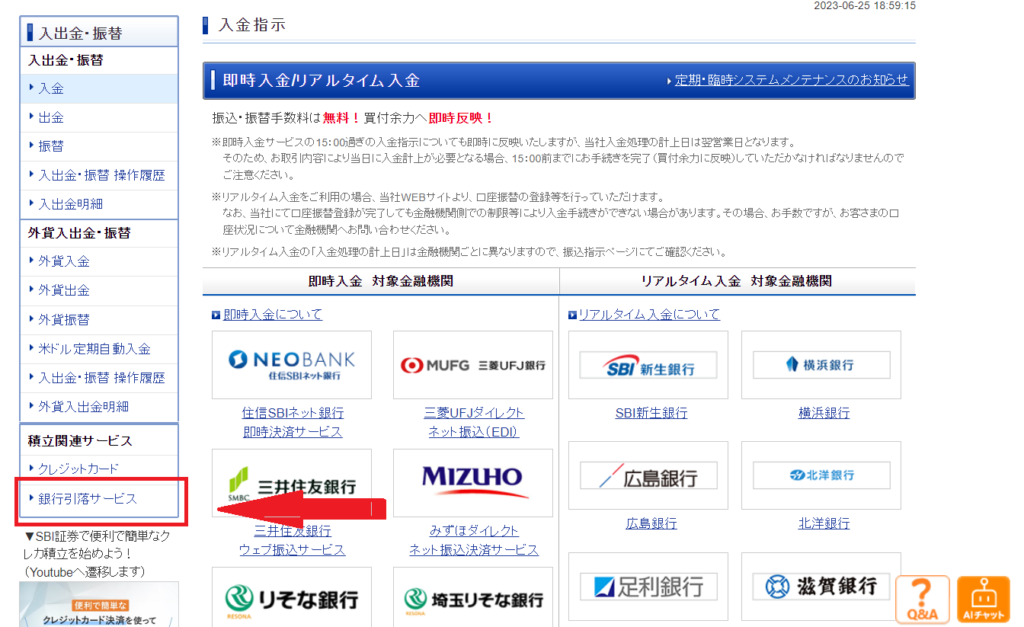Click the MUFG 三菱UFJ銀行 logo
Viewport: 1024px width, 627px height.
pos(473,365)
